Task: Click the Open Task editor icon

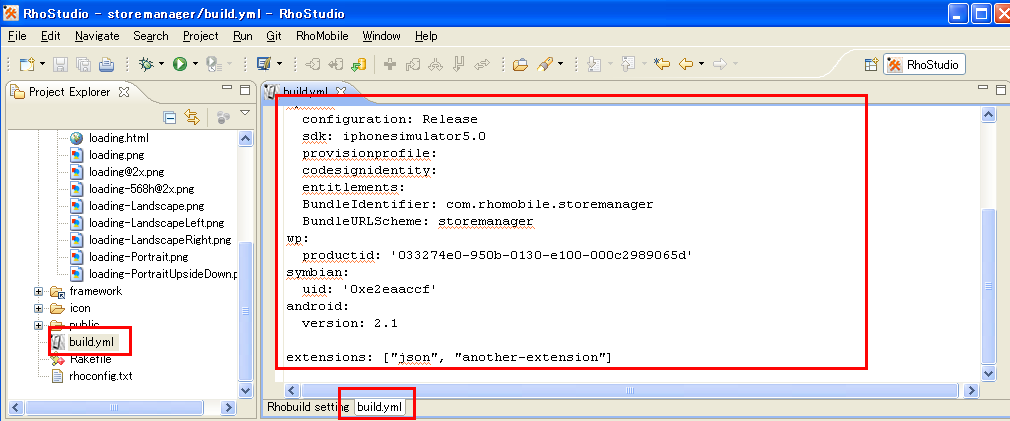Action: [x=263, y=64]
